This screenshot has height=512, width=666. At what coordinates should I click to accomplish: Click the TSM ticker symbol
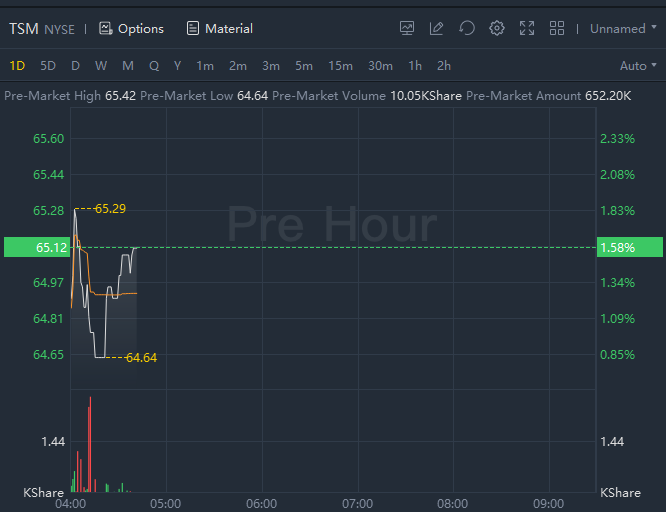tap(24, 28)
